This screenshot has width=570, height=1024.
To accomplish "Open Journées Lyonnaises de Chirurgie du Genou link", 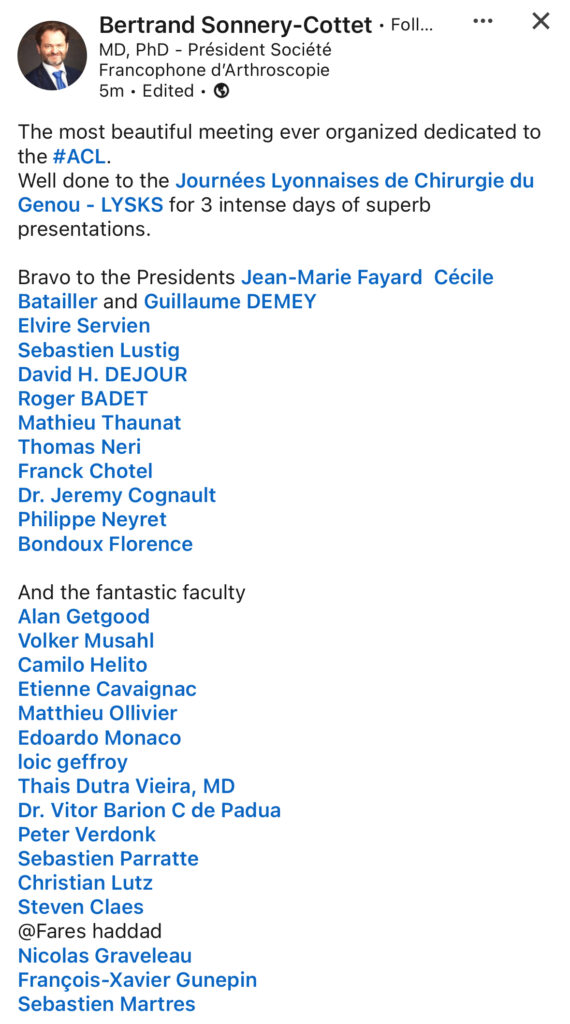I will tap(276, 193).
